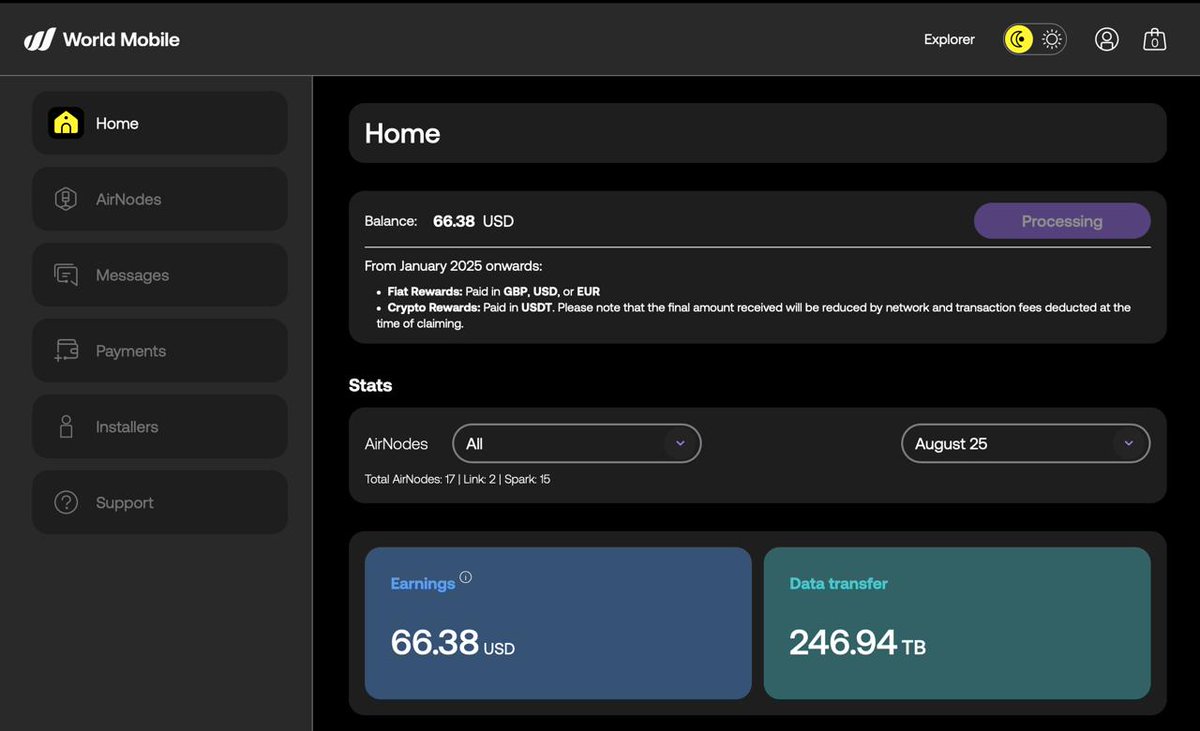Click the Processing button
This screenshot has height=731, width=1200.
click(x=1062, y=221)
